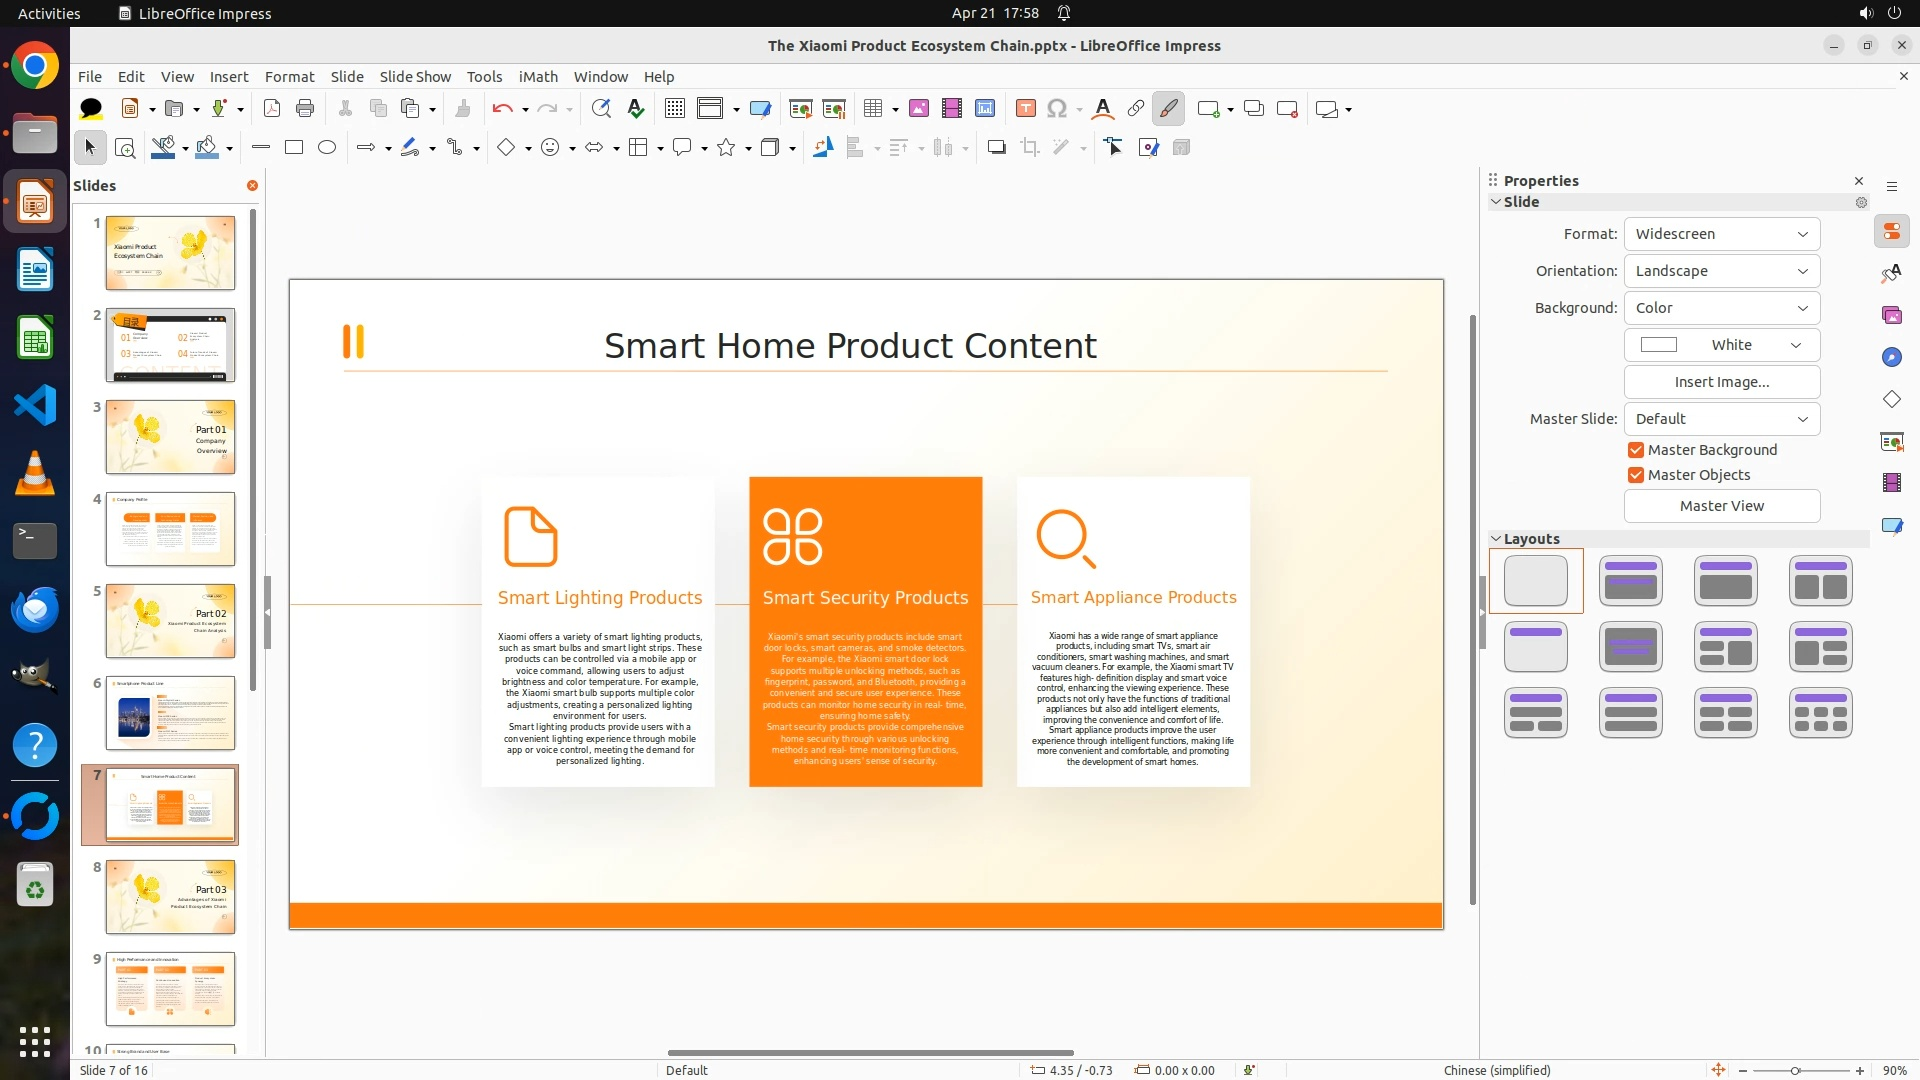Click the Insert Table icon

coord(873,109)
